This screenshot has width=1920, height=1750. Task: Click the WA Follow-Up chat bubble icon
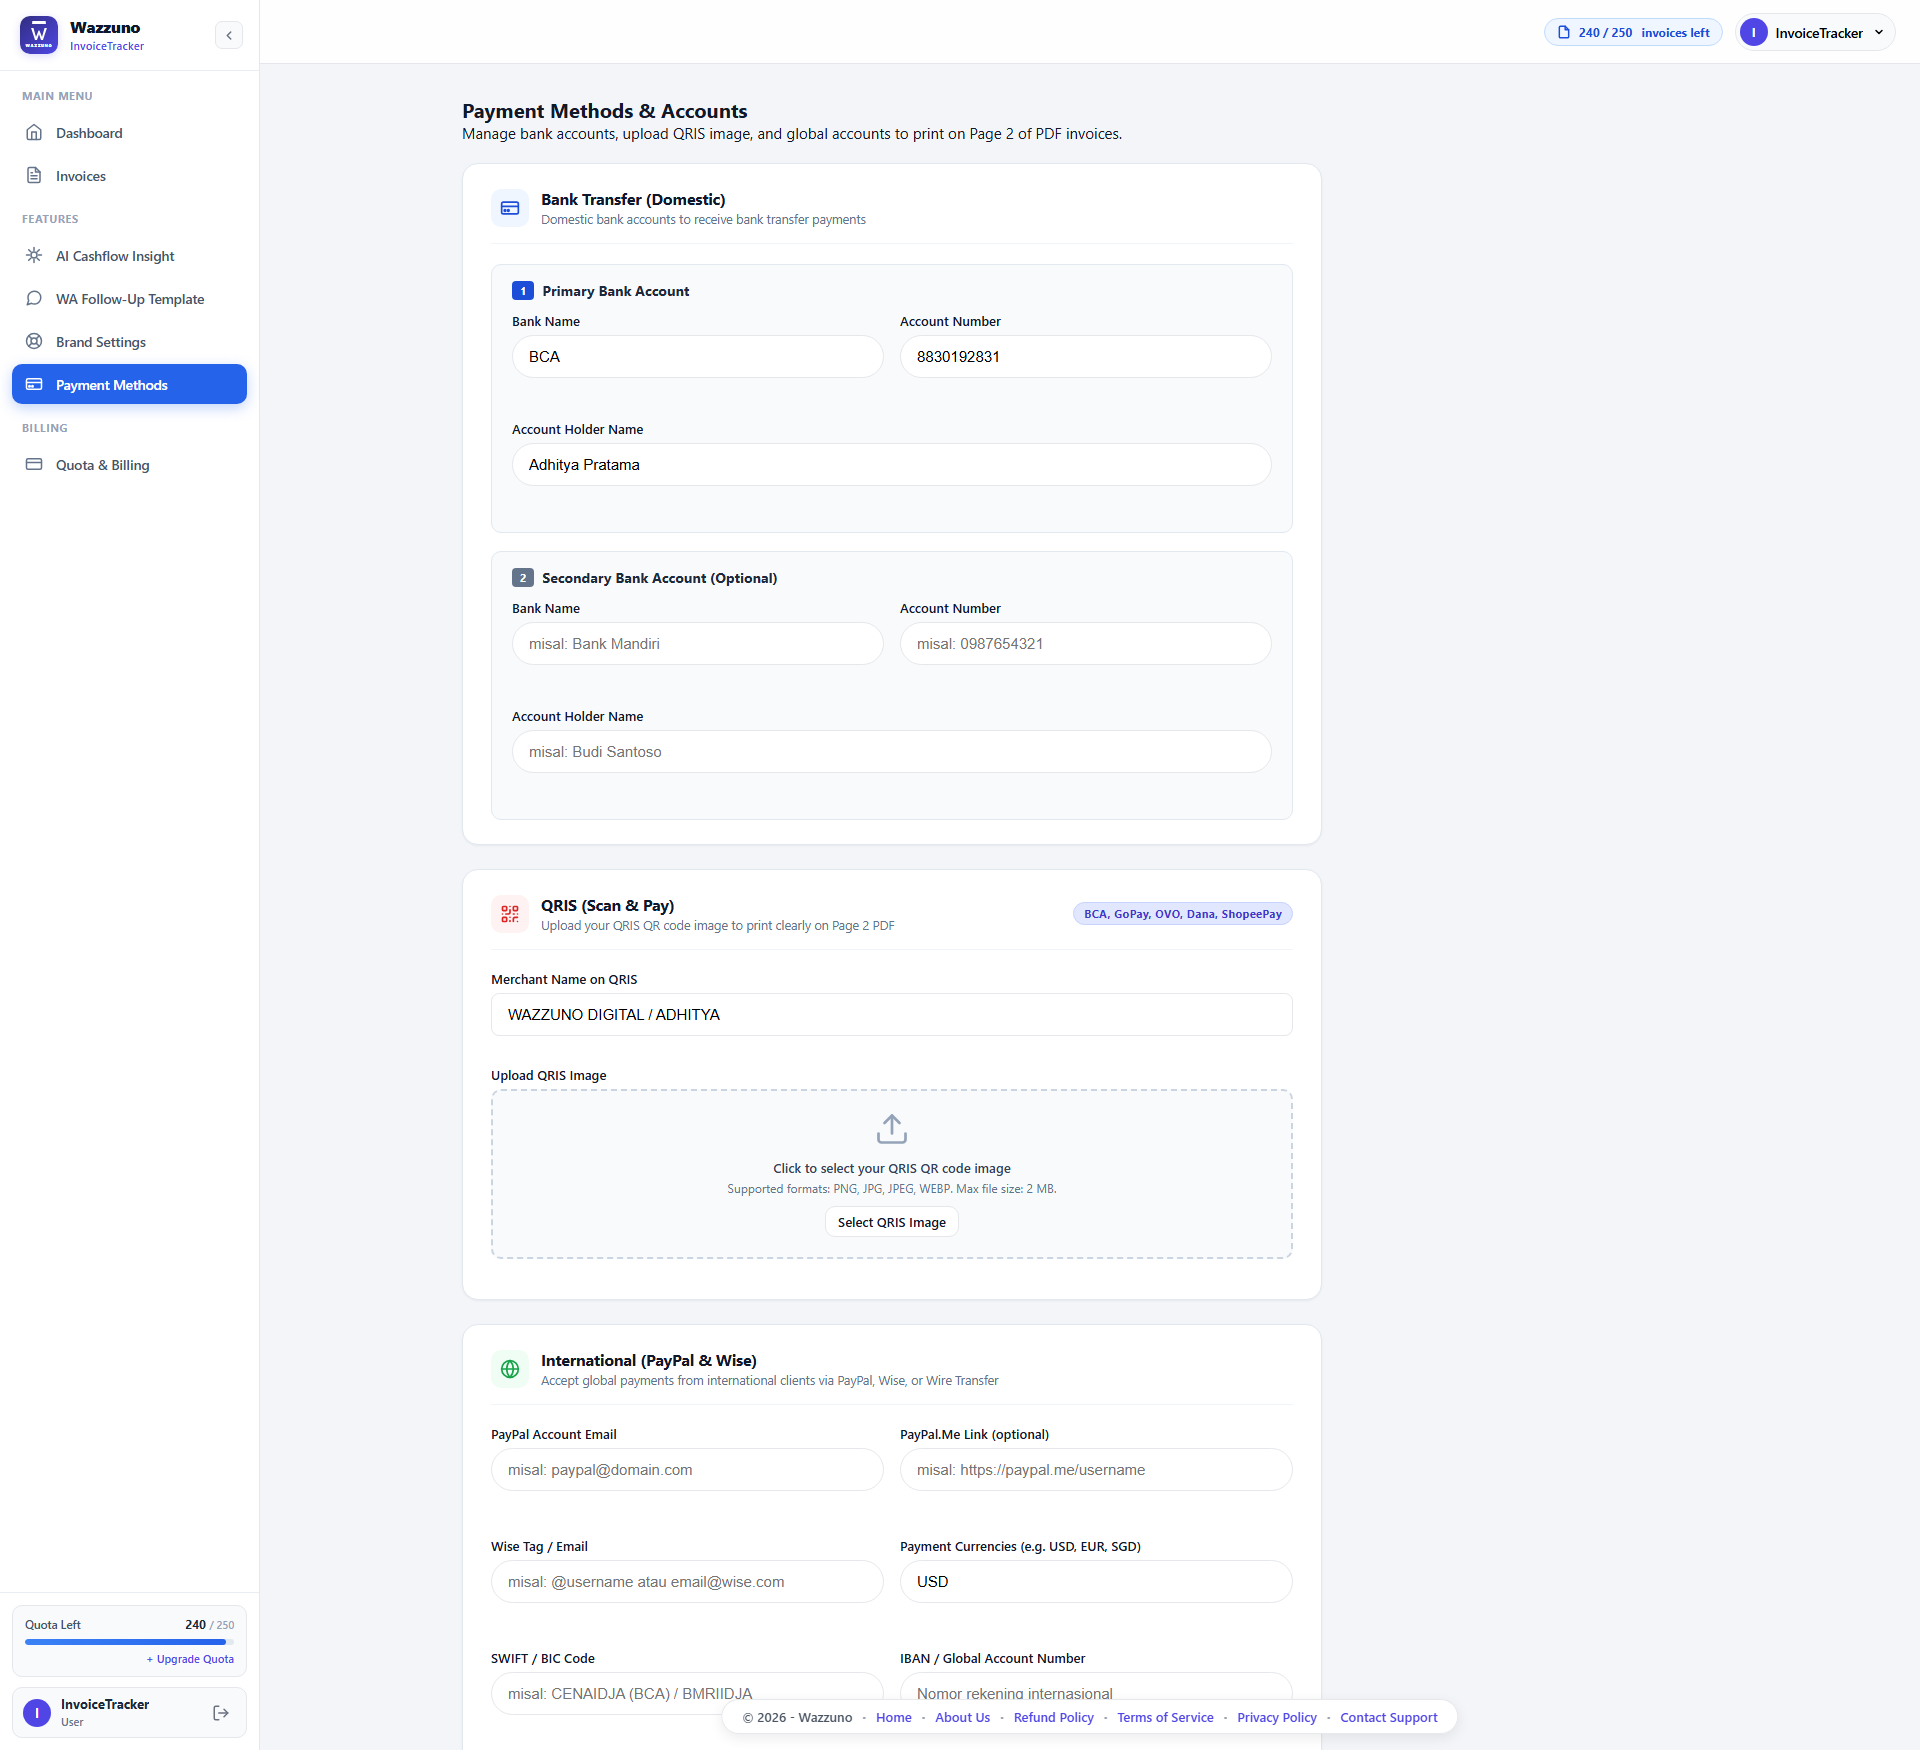tap(34, 299)
